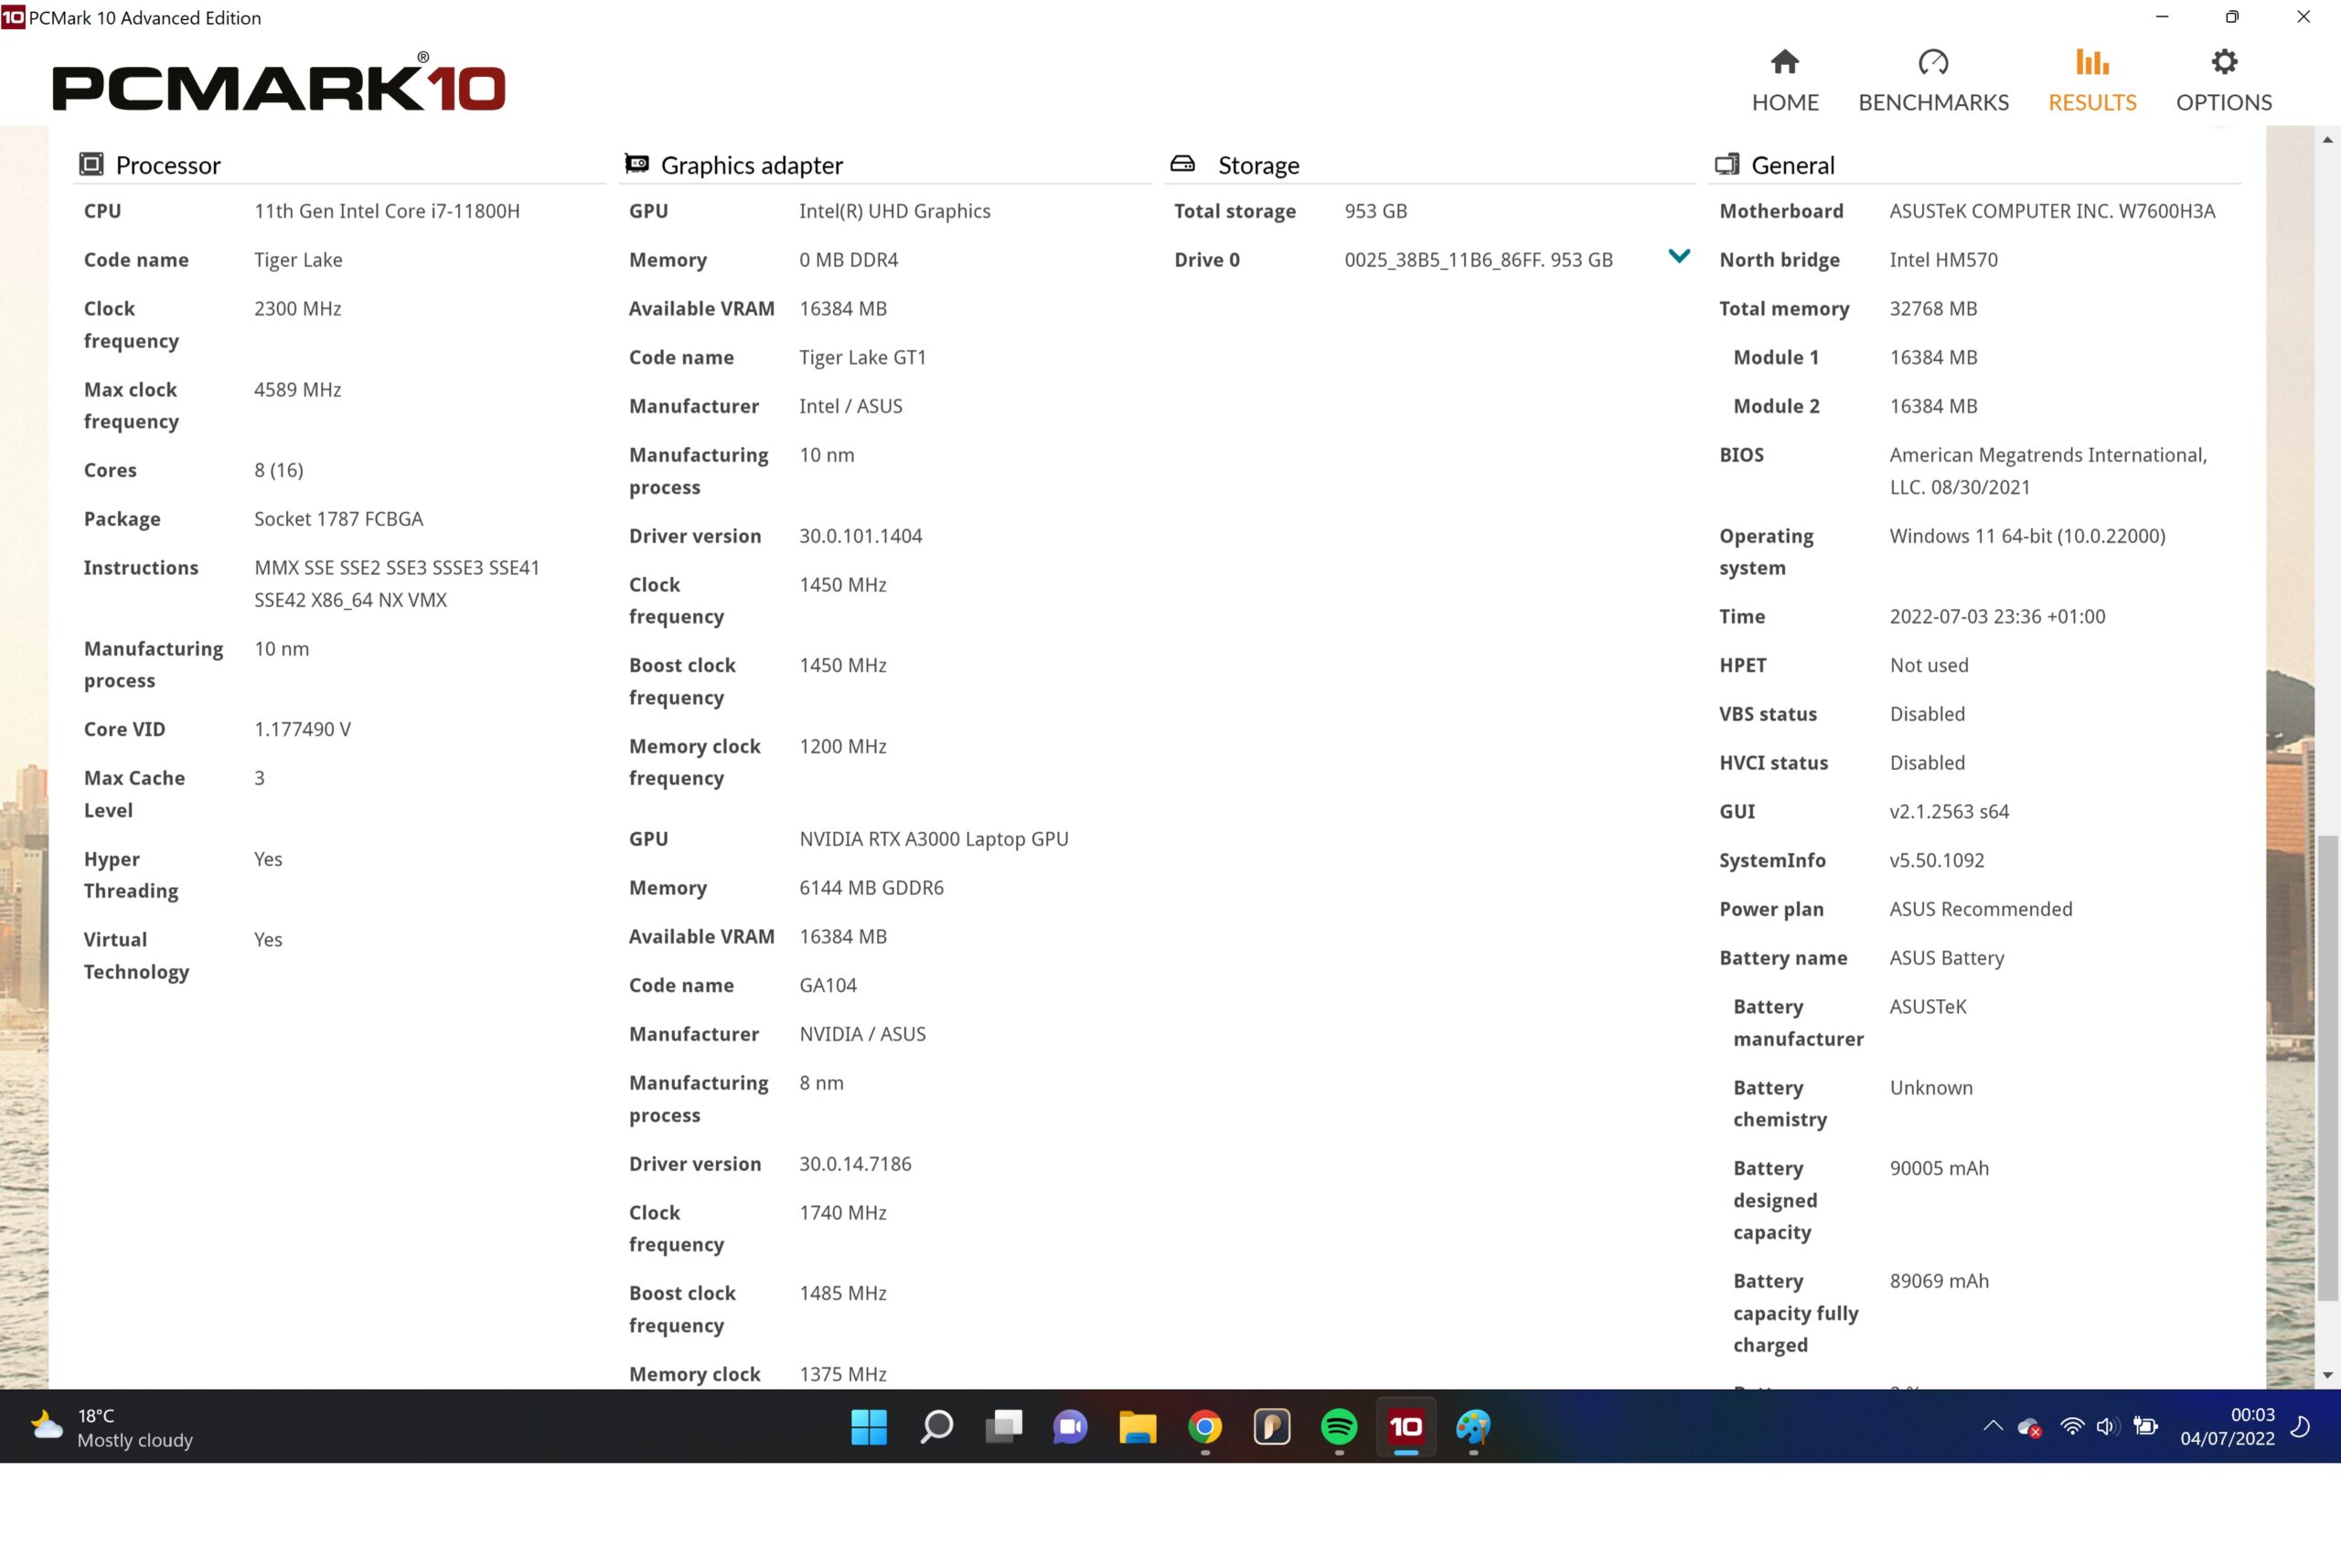
Task: Click the PCMark 10 logo
Action: pos(279,84)
